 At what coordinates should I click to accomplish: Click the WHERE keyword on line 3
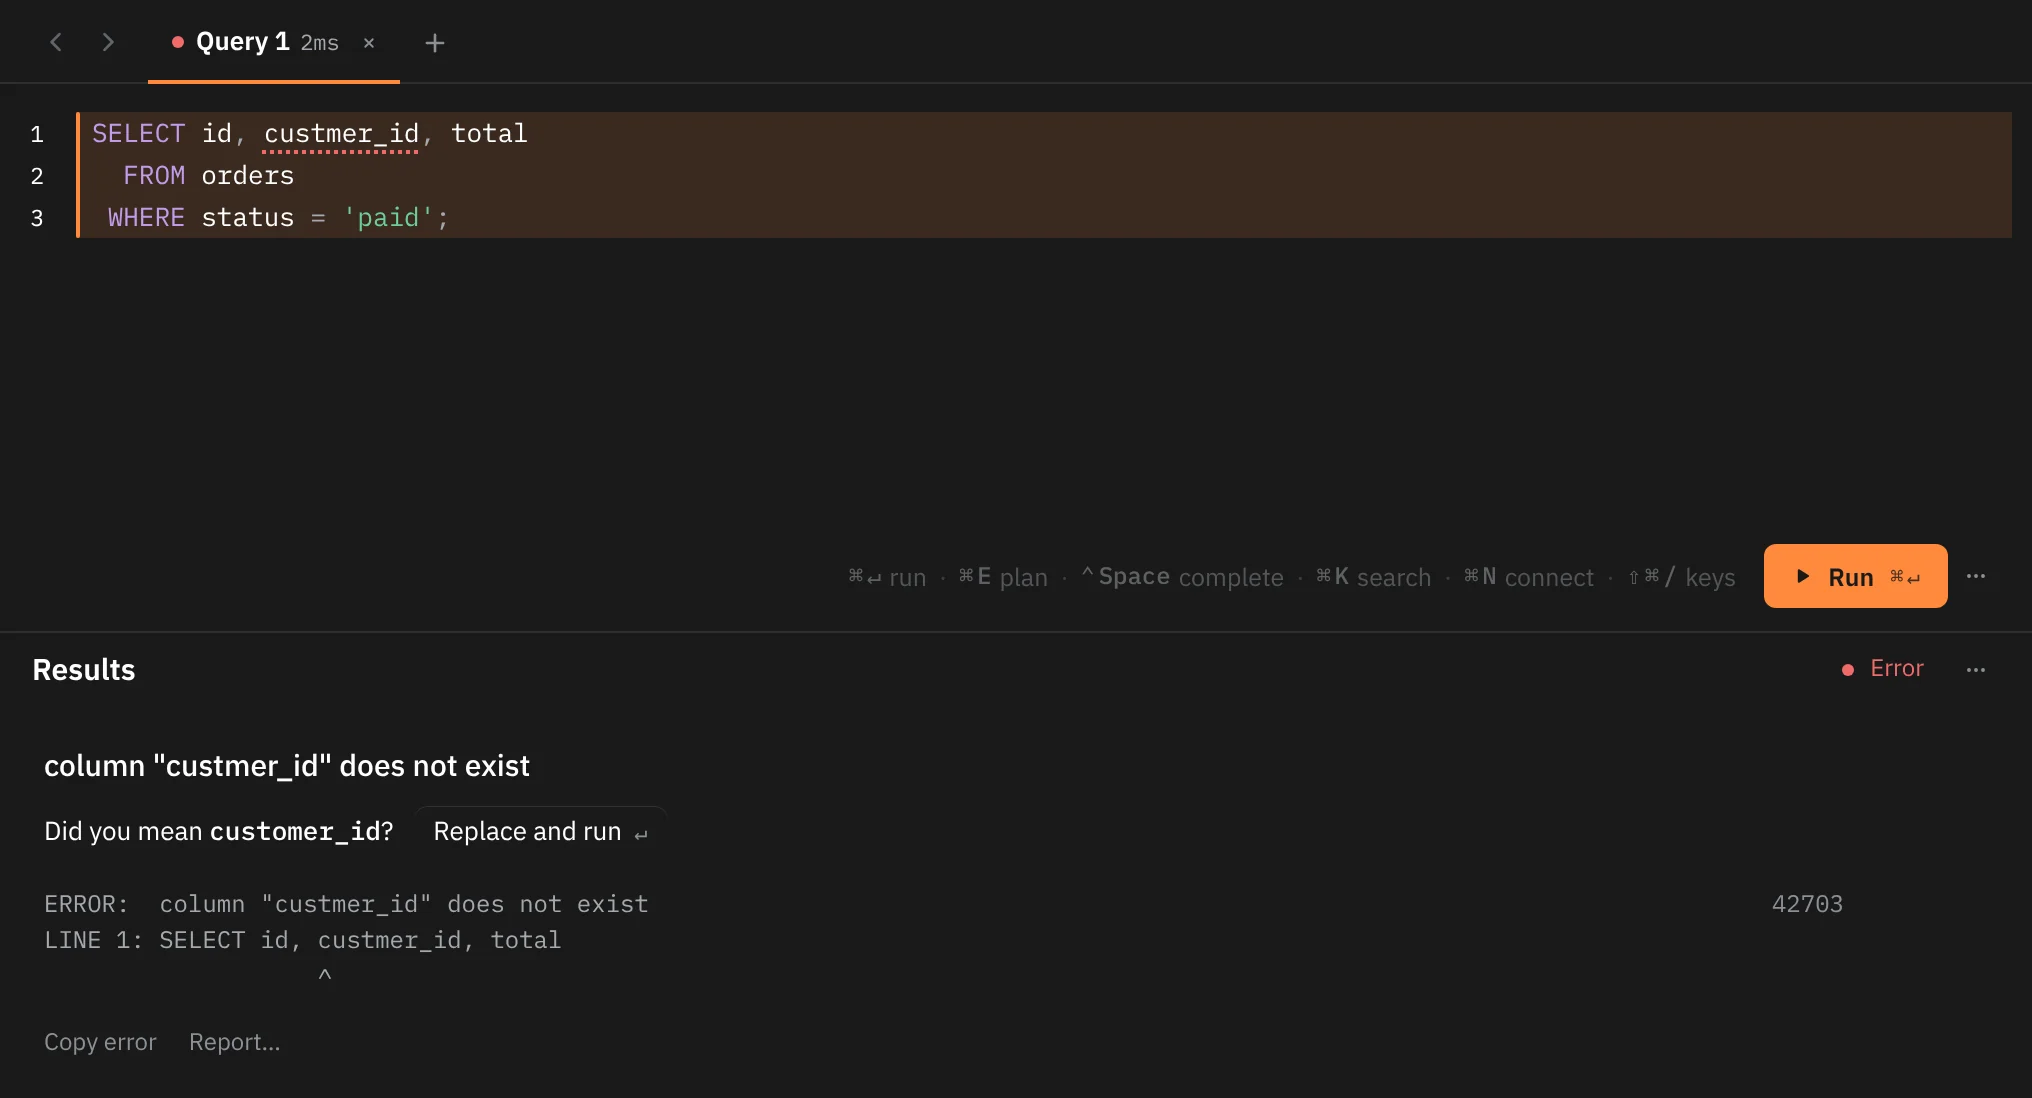click(x=146, y=218)
